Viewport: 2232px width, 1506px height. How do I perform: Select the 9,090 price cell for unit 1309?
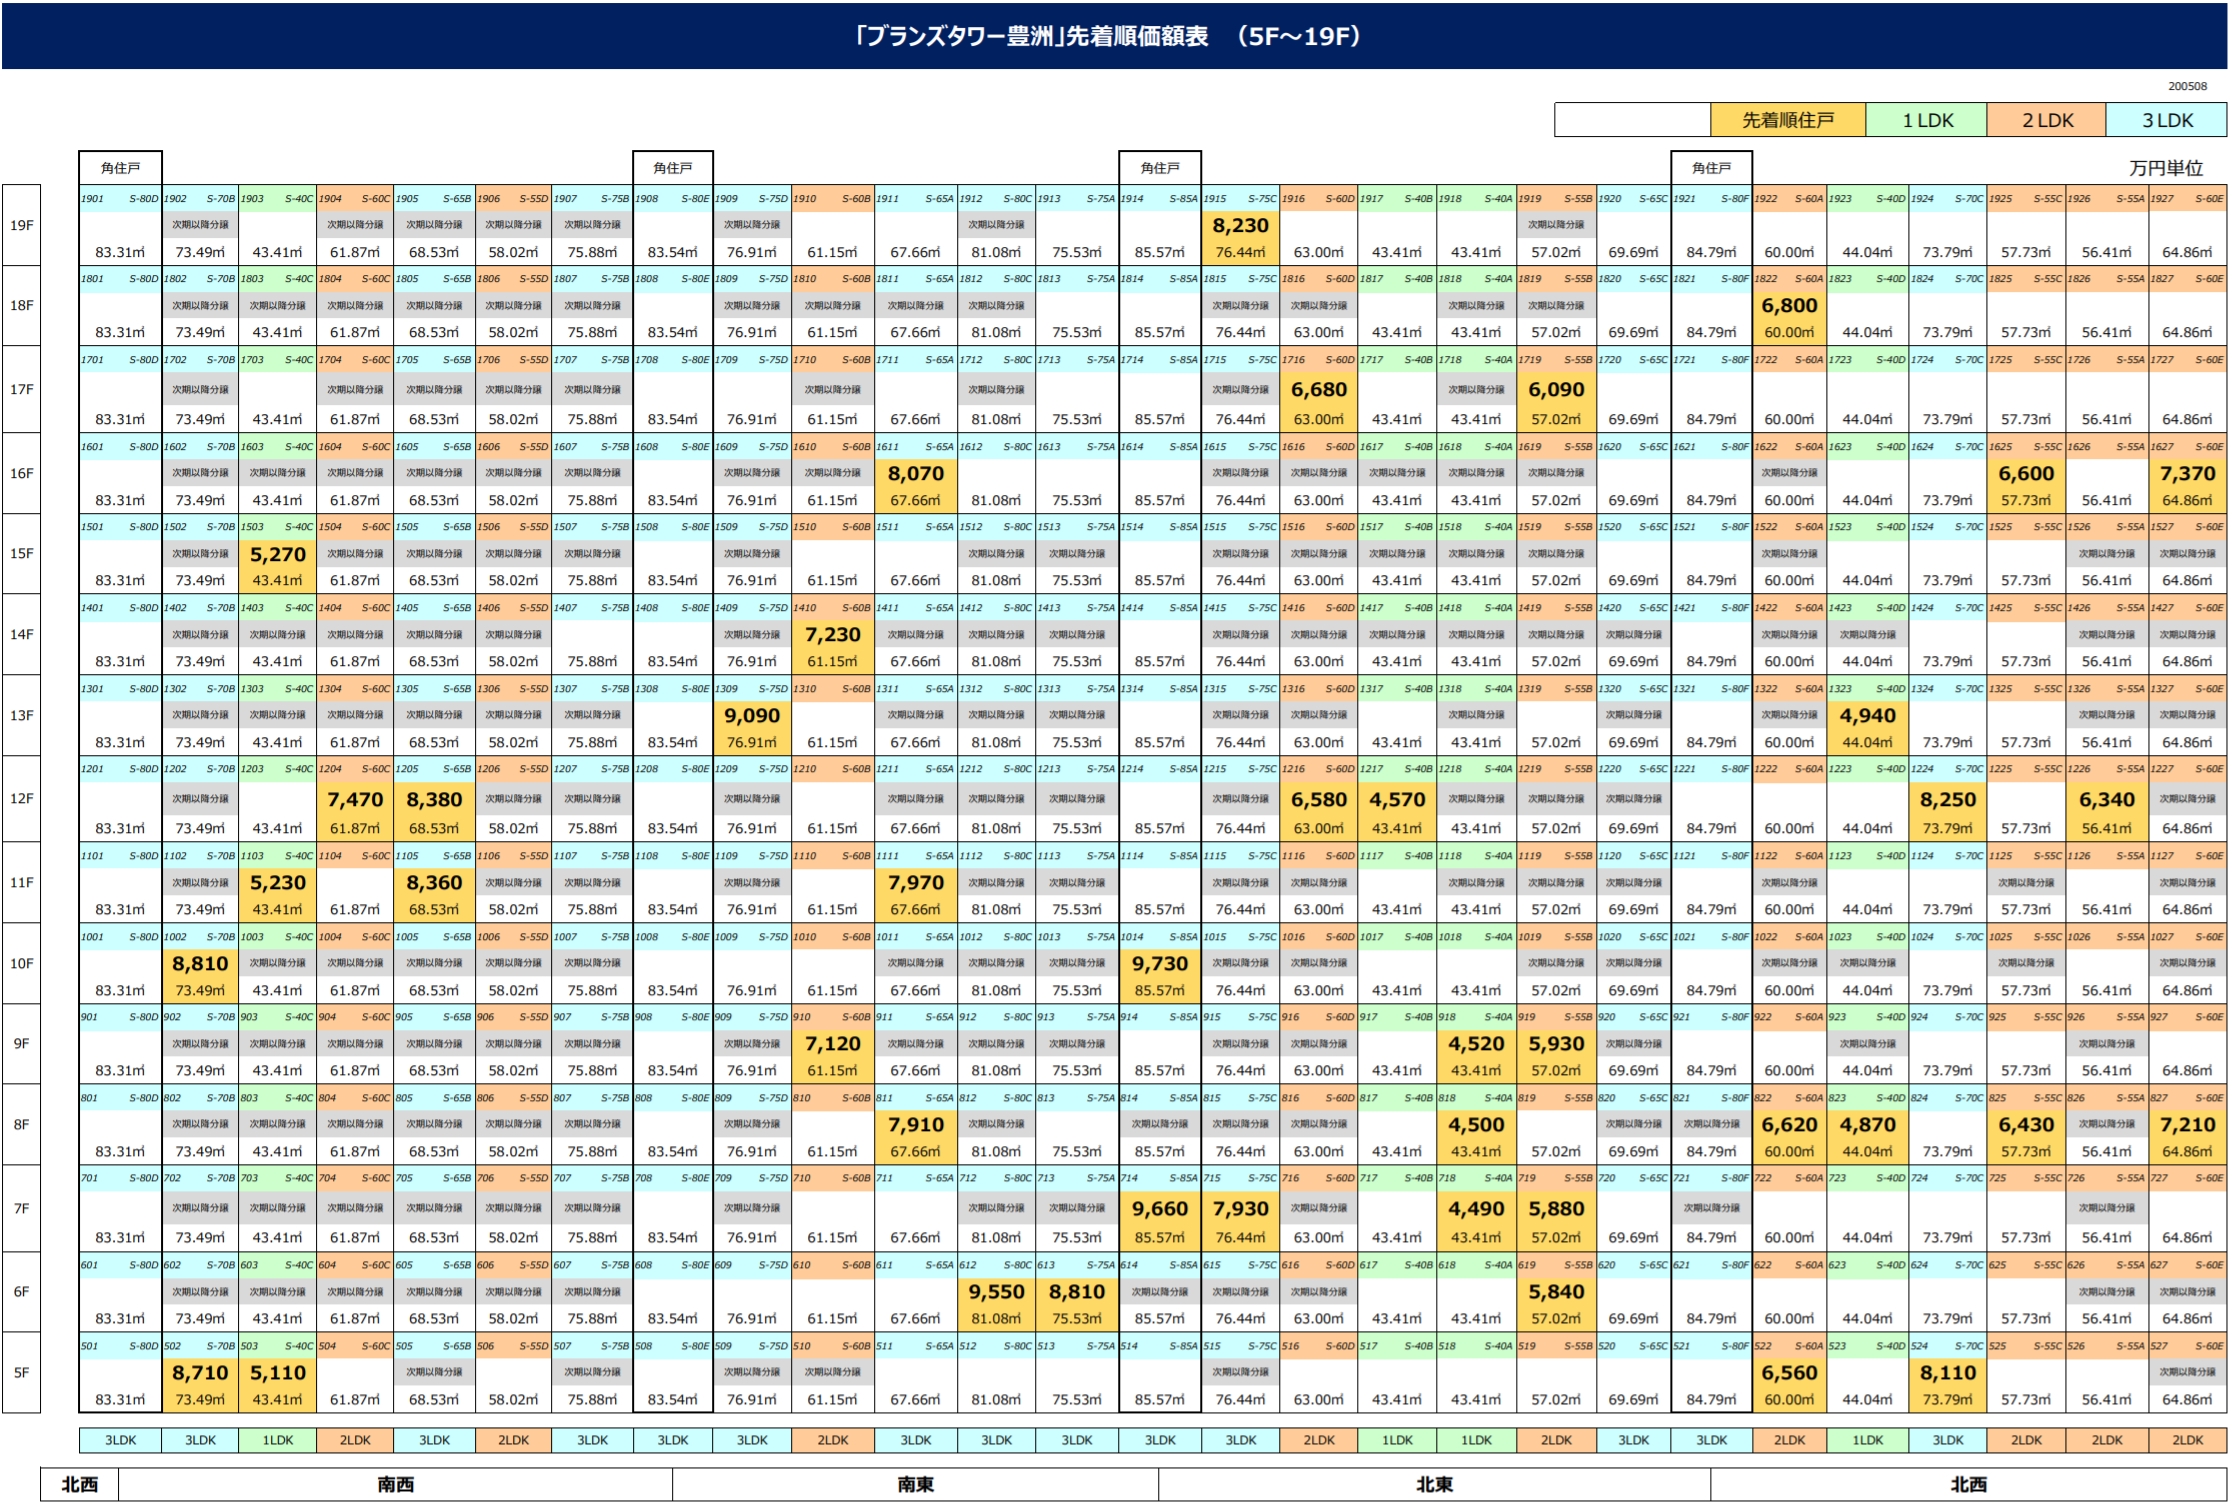point(751,716)
